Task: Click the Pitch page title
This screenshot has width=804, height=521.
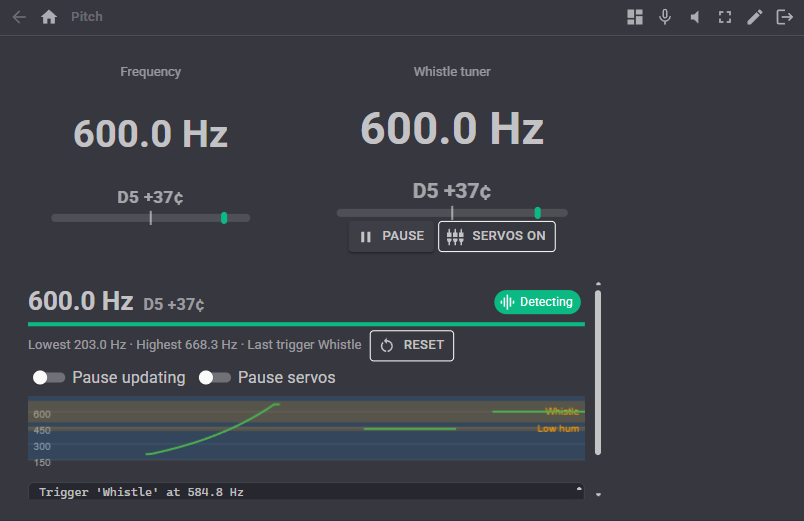Action: pyautogui.click(x=87, y=17)
